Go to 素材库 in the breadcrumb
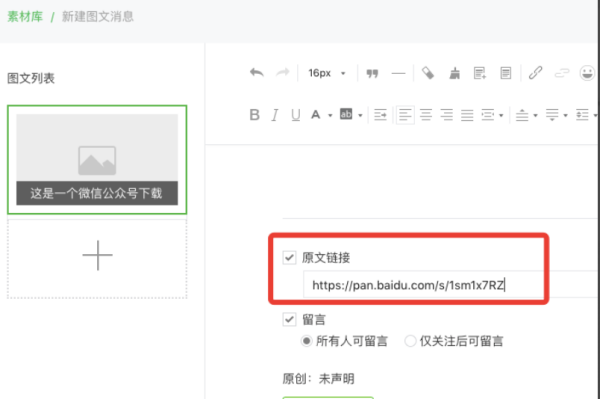The image size is (600, 399). click(25, 16)
